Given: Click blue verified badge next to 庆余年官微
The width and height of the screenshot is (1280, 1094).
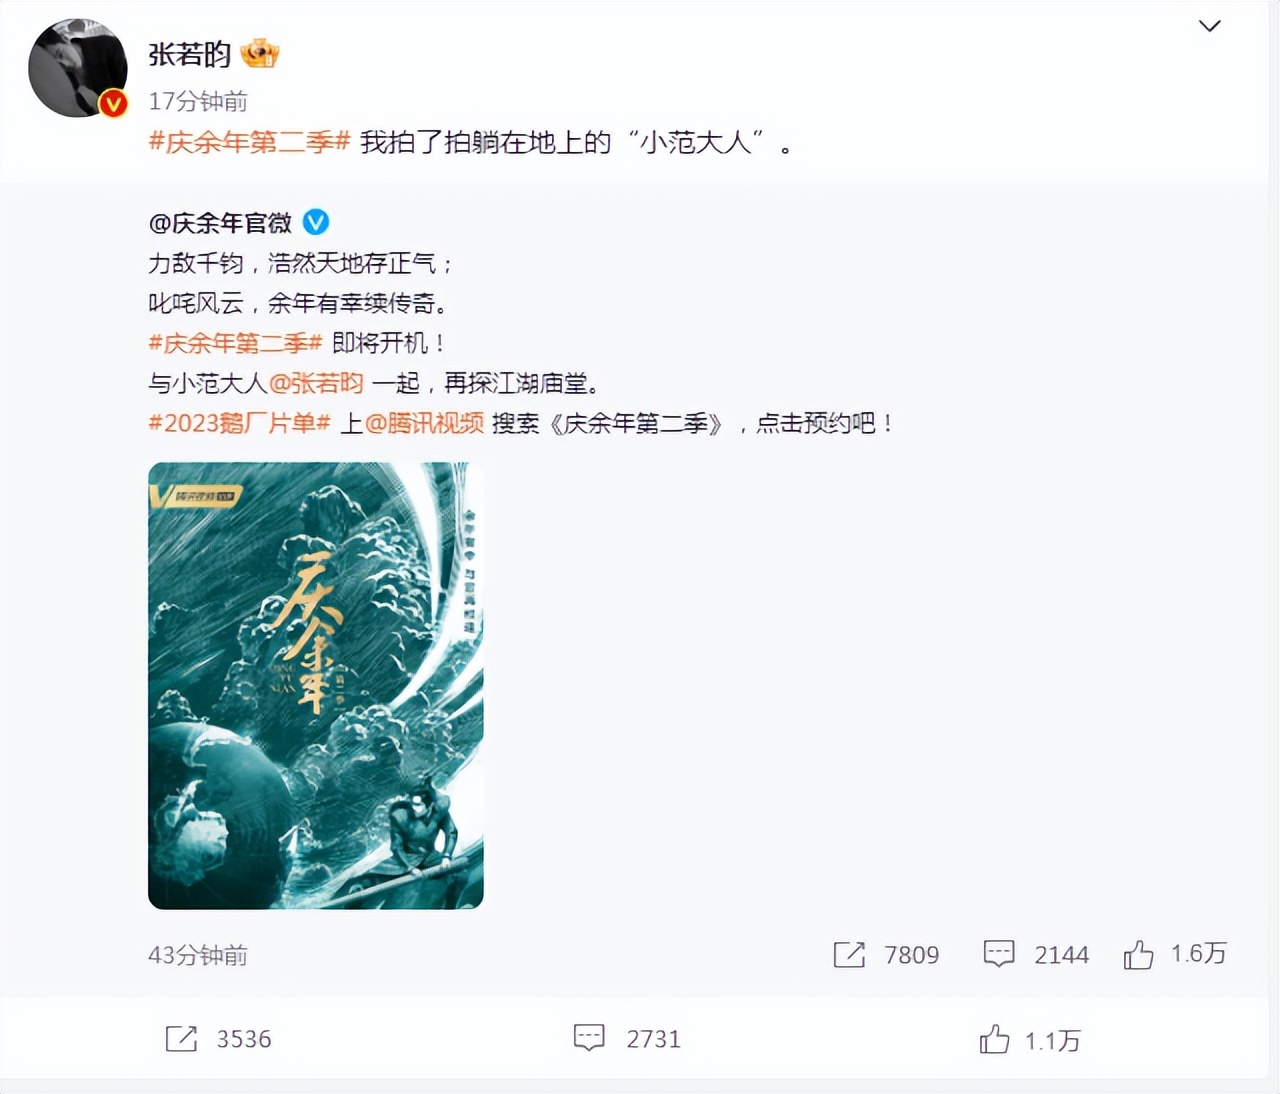Looking at the screenshot, I should [x=316, y=222].
